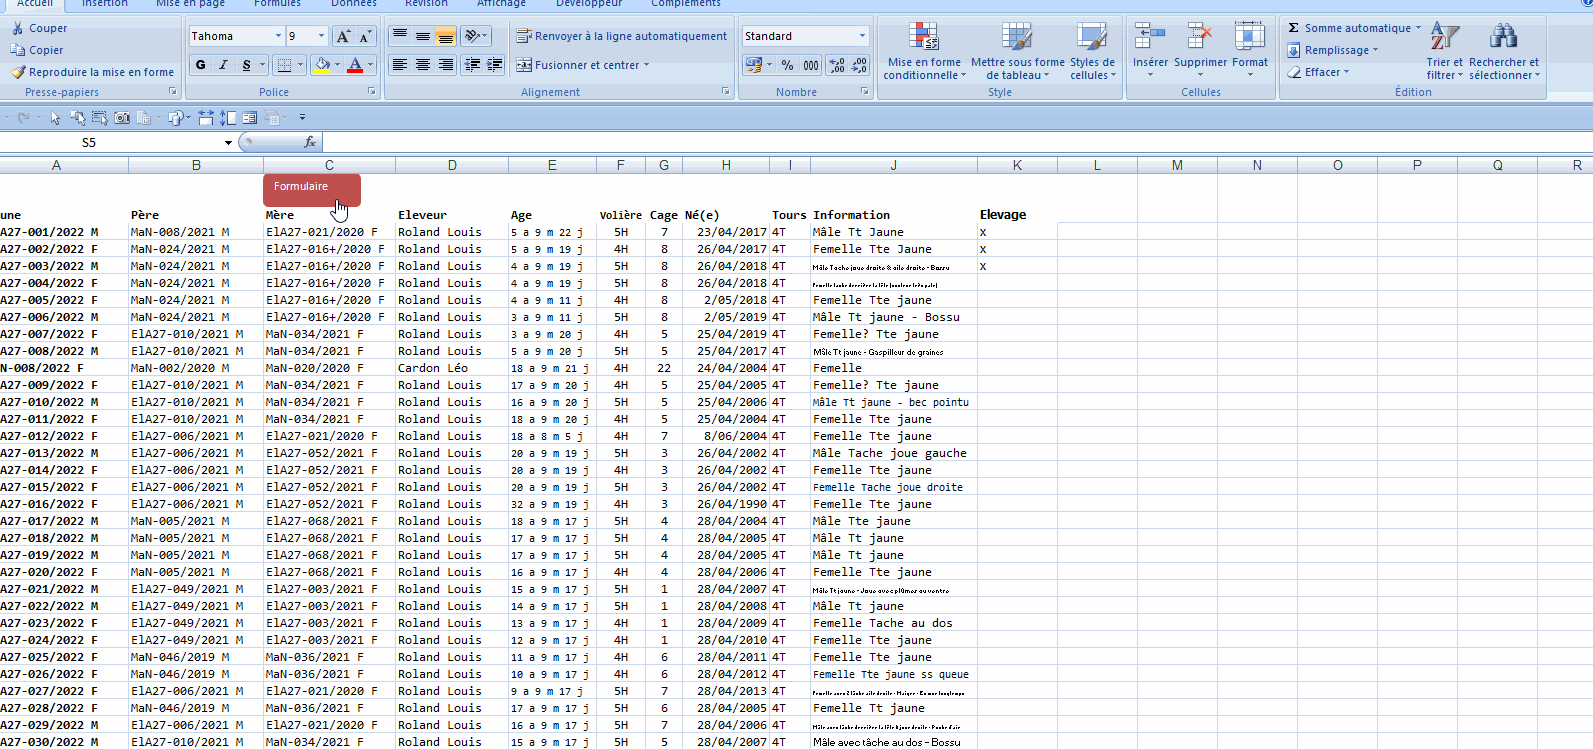The image size is (1593, 750).
Task: Open Mise en forme conditionnelle
Action: coord(924,52)
